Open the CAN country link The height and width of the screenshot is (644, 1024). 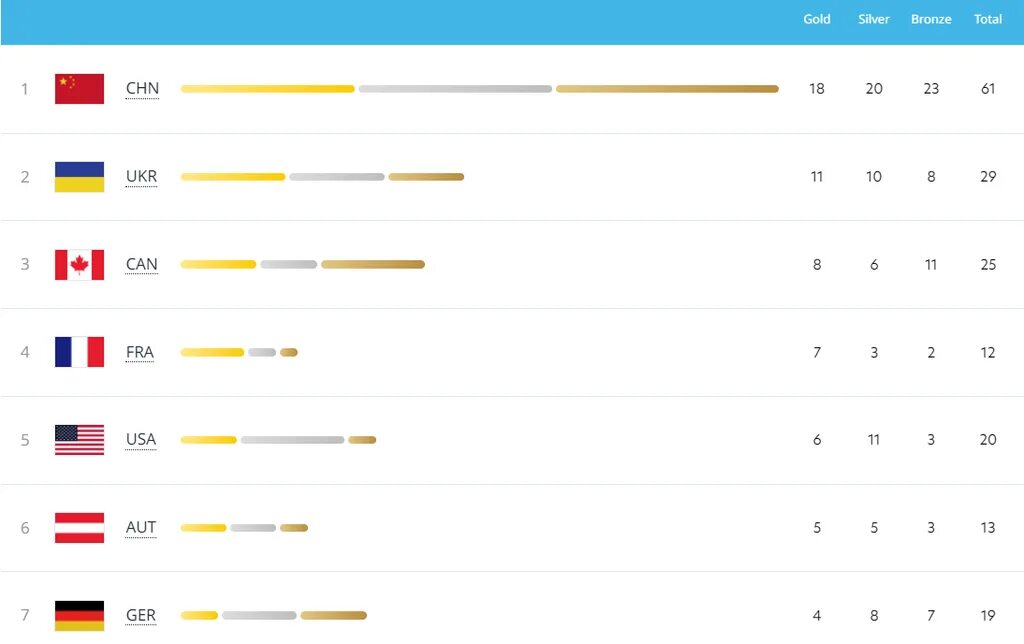point(141,265)
